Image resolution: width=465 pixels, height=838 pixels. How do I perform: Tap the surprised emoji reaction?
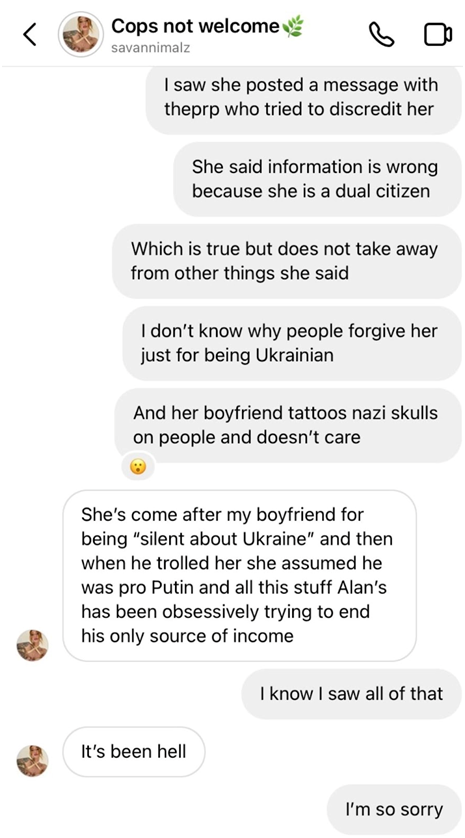(x=138, y=468)
